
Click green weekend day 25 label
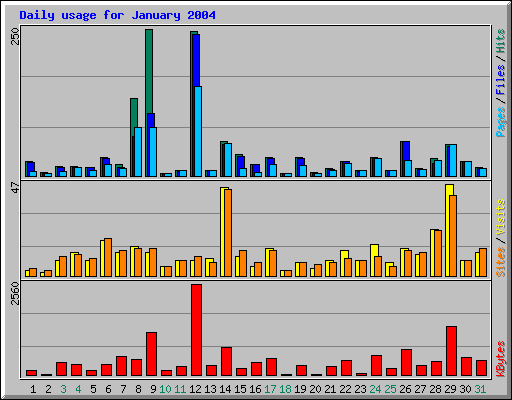(390, 389)
